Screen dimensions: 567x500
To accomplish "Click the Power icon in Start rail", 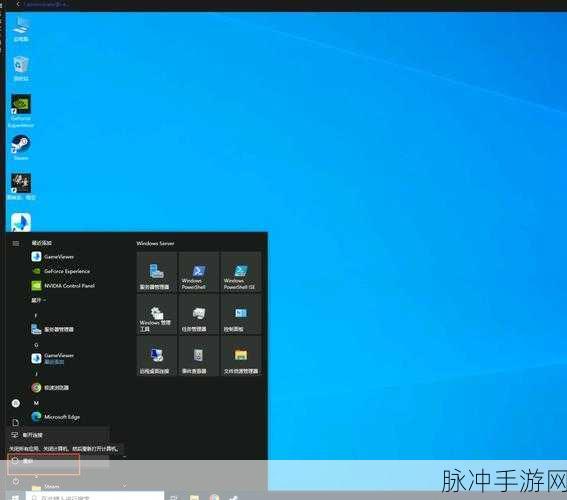I will [x=16, y=481].
